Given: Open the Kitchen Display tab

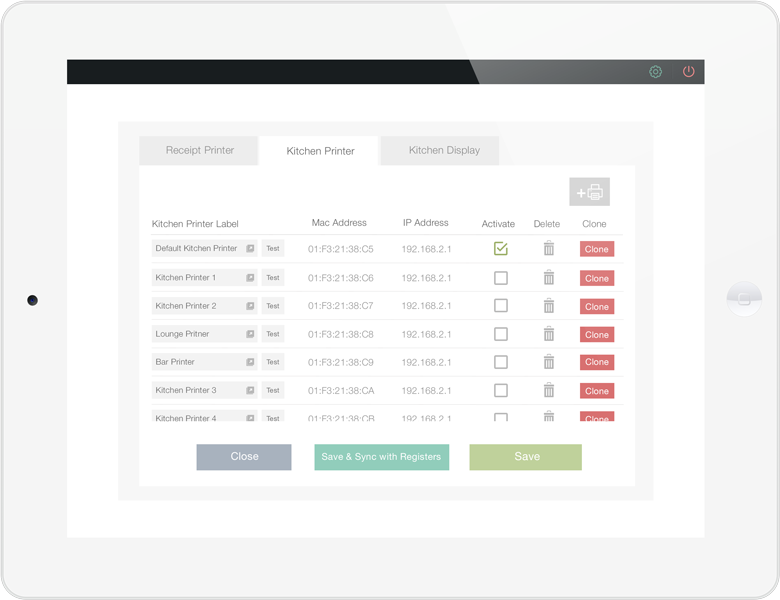Looking at the screenshot, I should [444, 150].
